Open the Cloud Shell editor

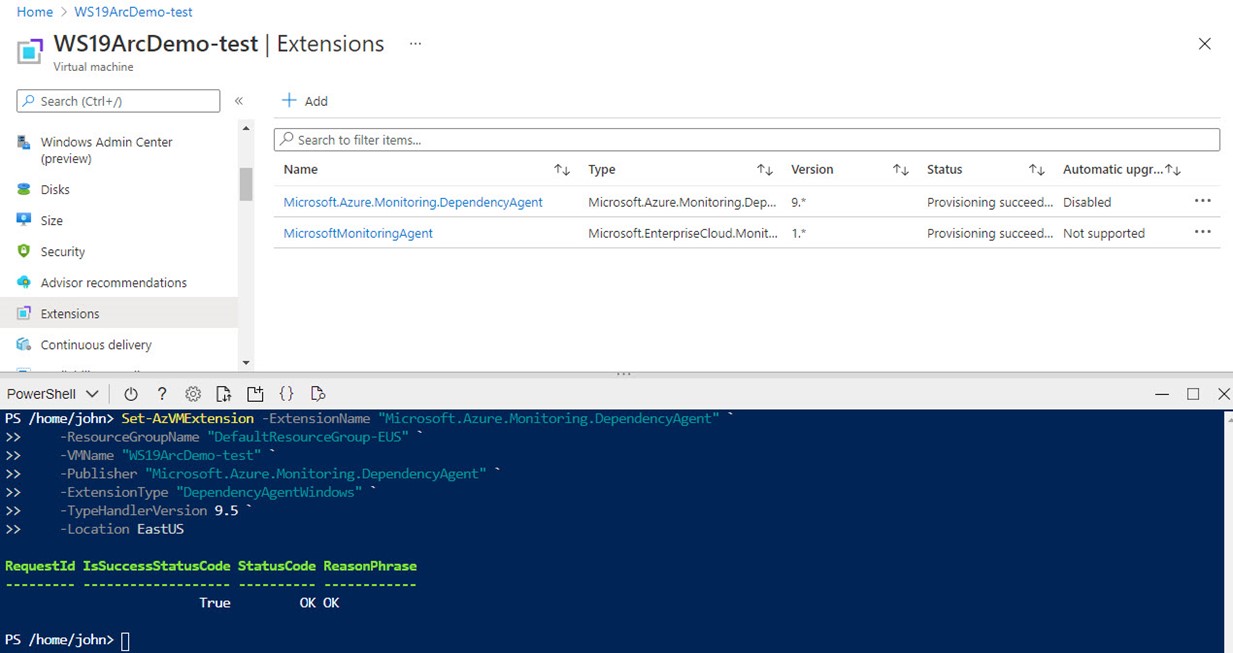(x=285, y=393)
